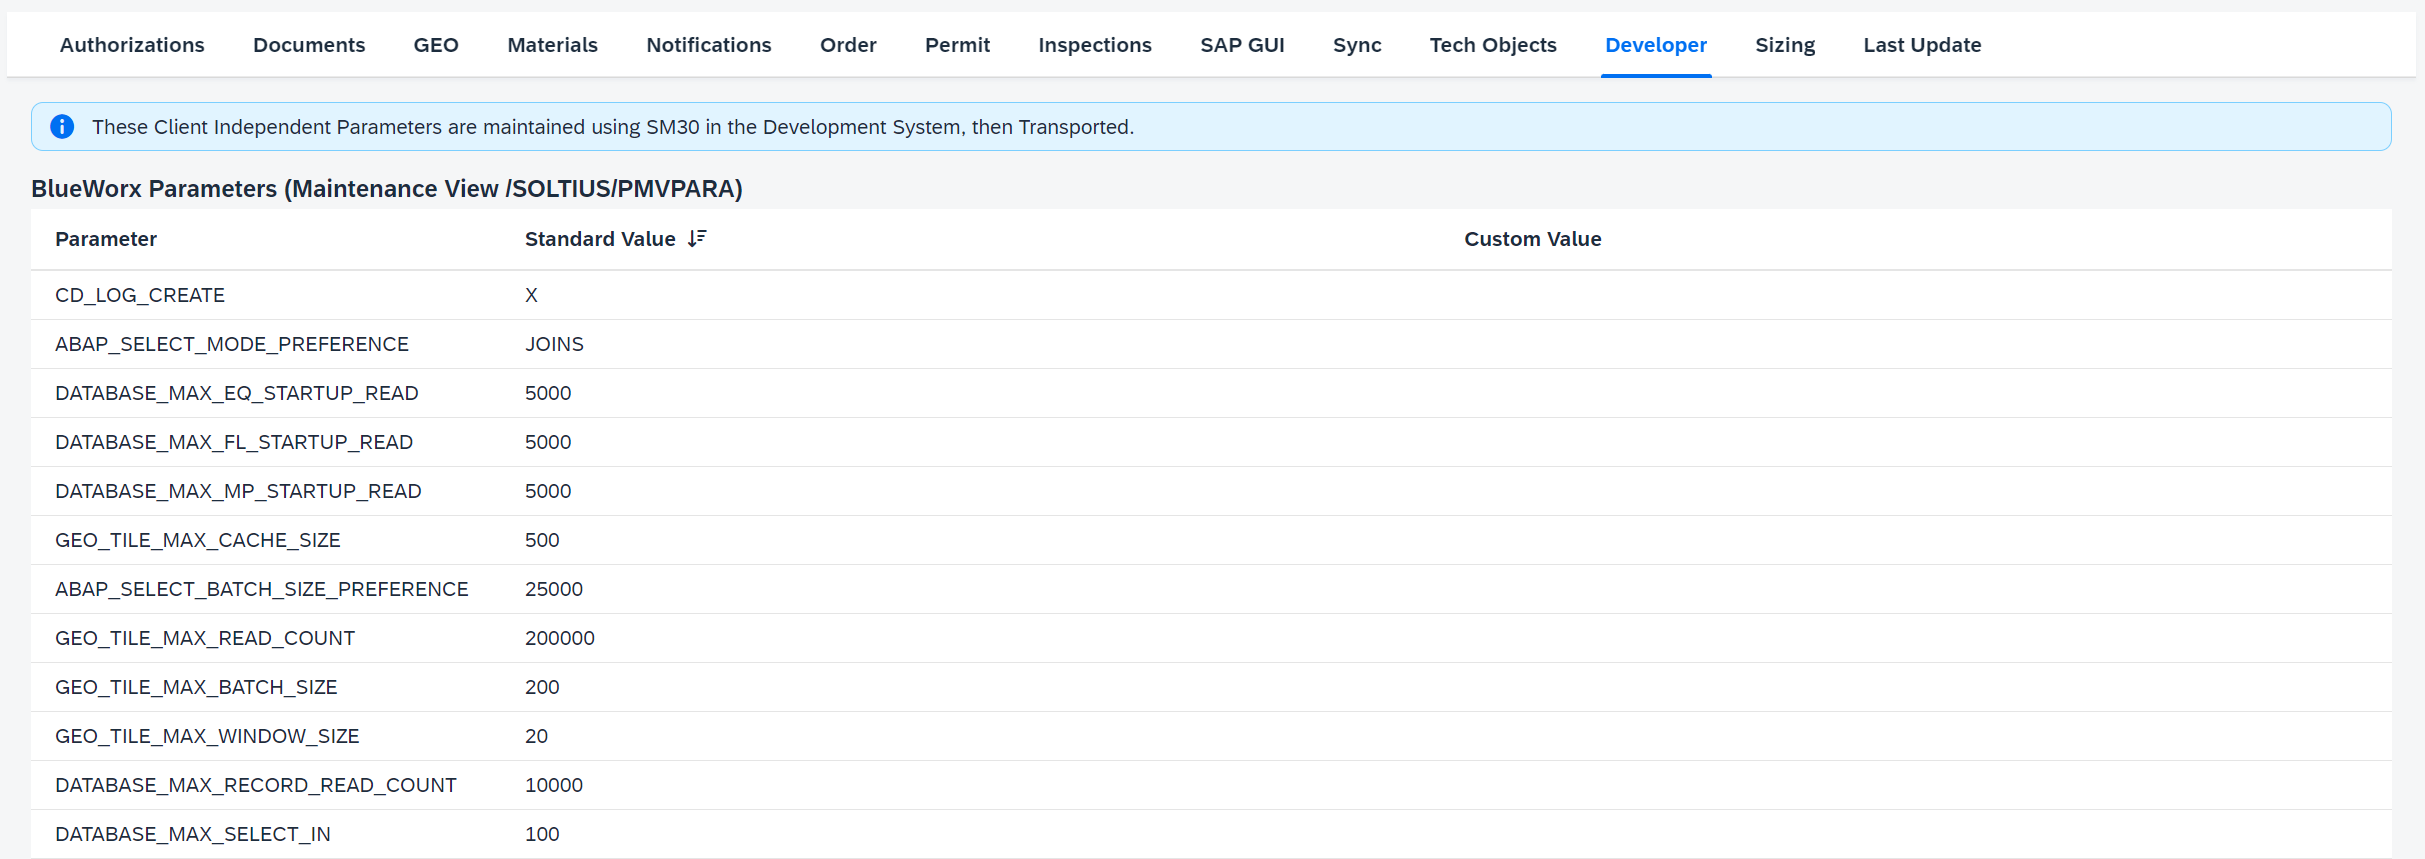Click the value 200000
This screenshot has height=859, width=2425.
[560, 638]
